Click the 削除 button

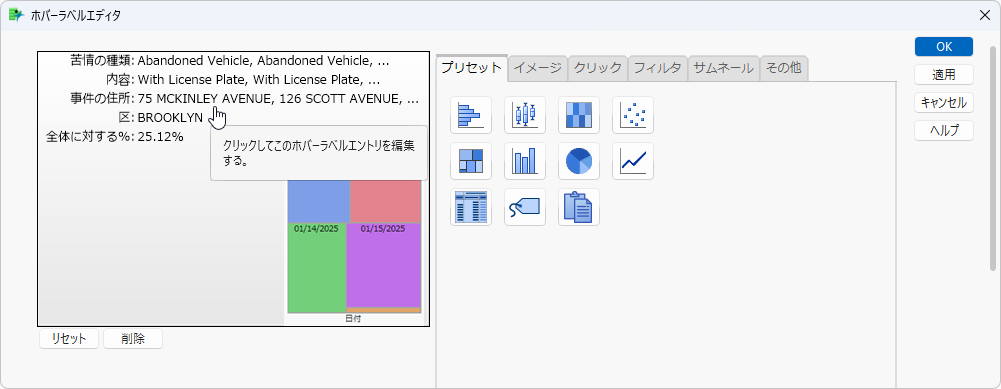click(133, 339)
